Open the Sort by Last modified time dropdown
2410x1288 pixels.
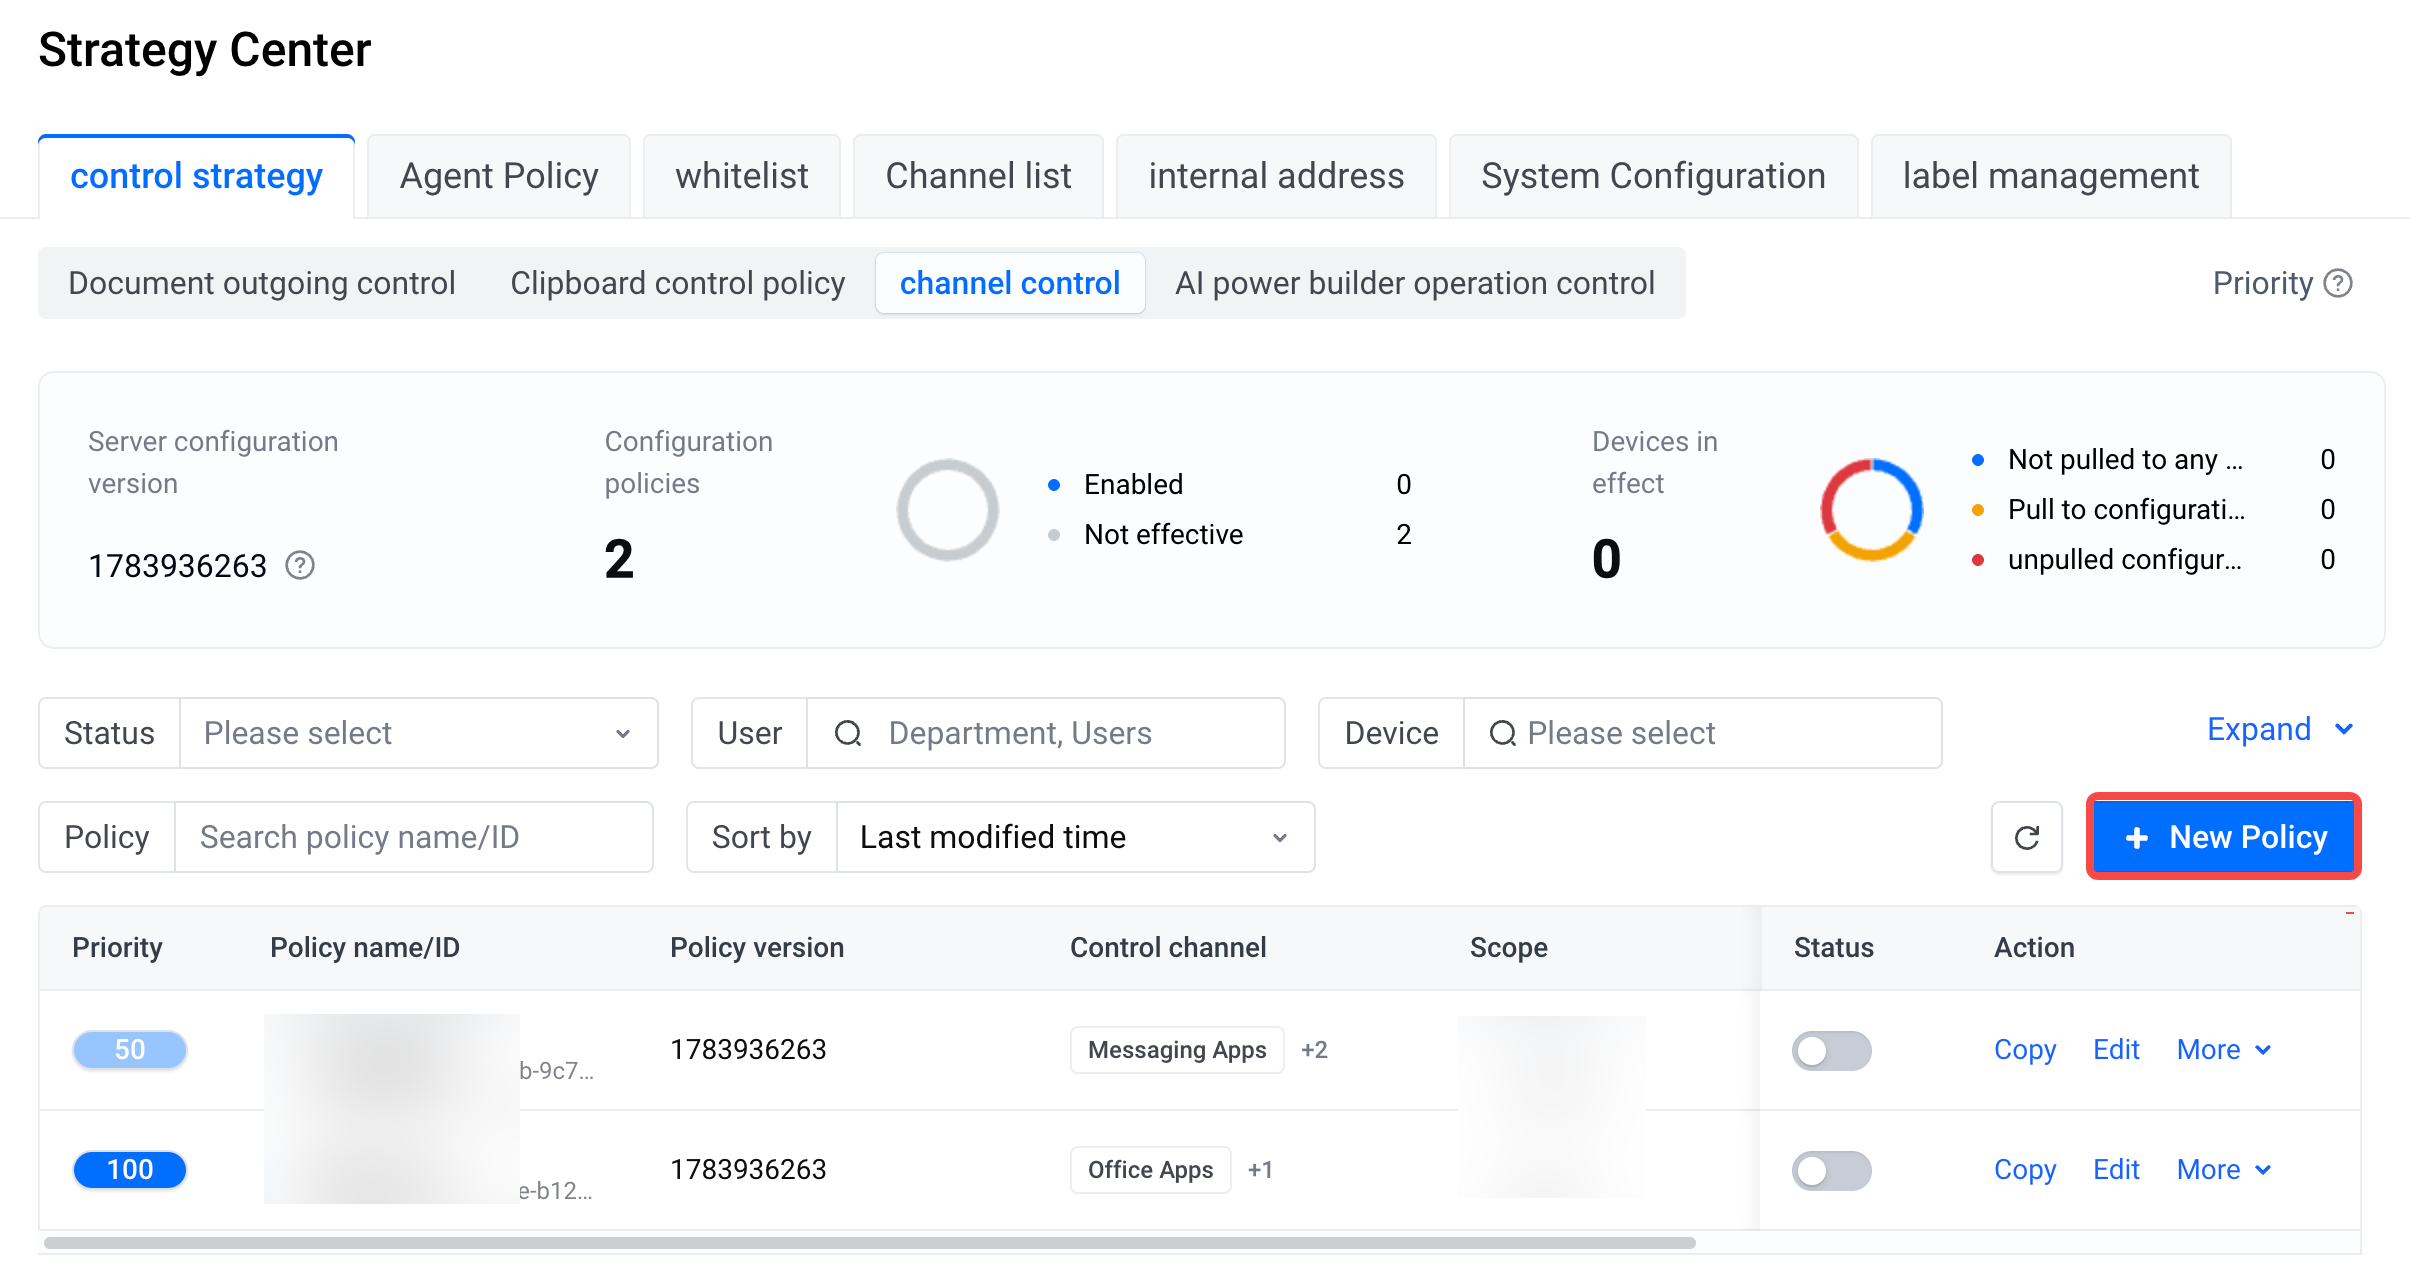tap(1075, 837)
